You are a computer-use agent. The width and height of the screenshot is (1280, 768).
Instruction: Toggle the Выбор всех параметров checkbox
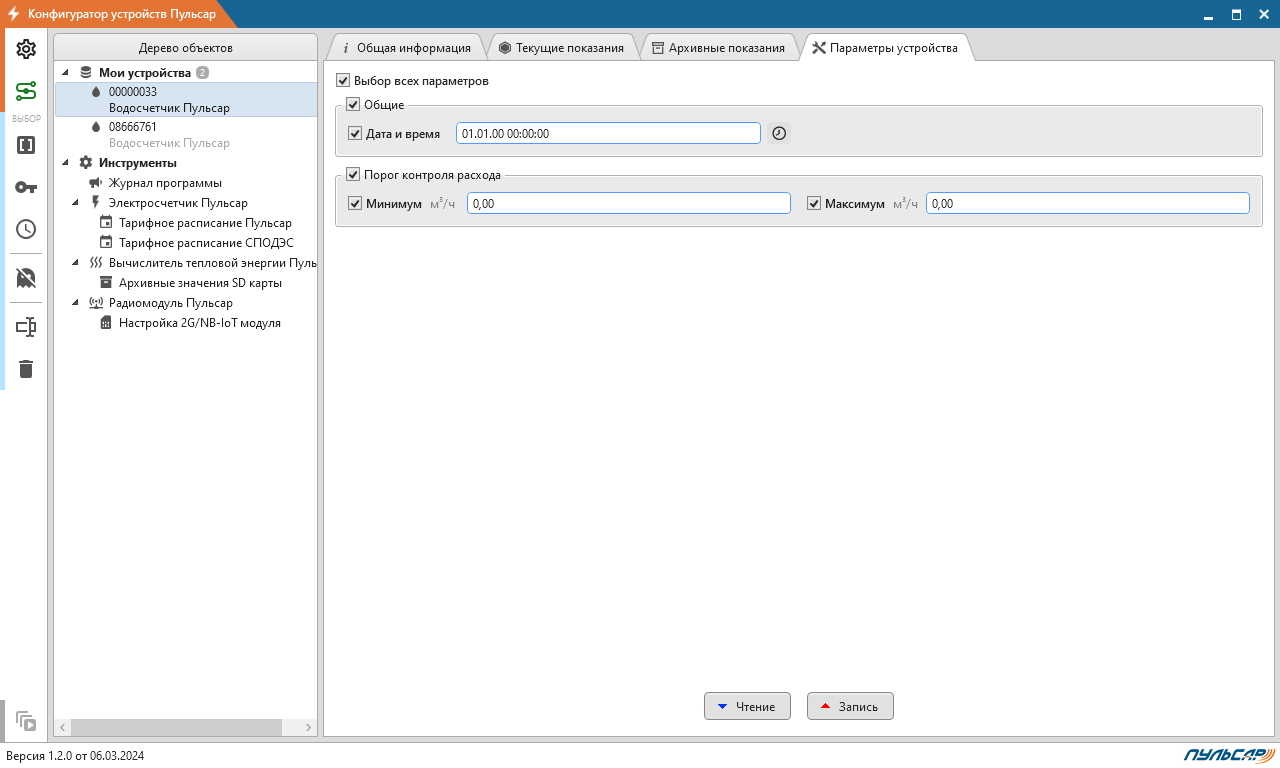click(344, 81)
